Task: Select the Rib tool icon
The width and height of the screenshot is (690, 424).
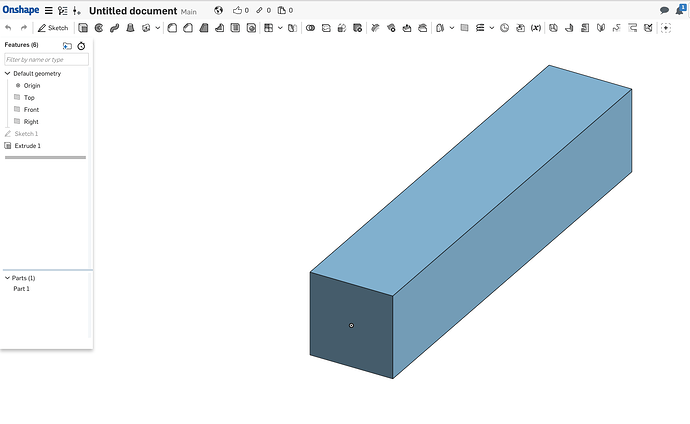Action: 220,28
